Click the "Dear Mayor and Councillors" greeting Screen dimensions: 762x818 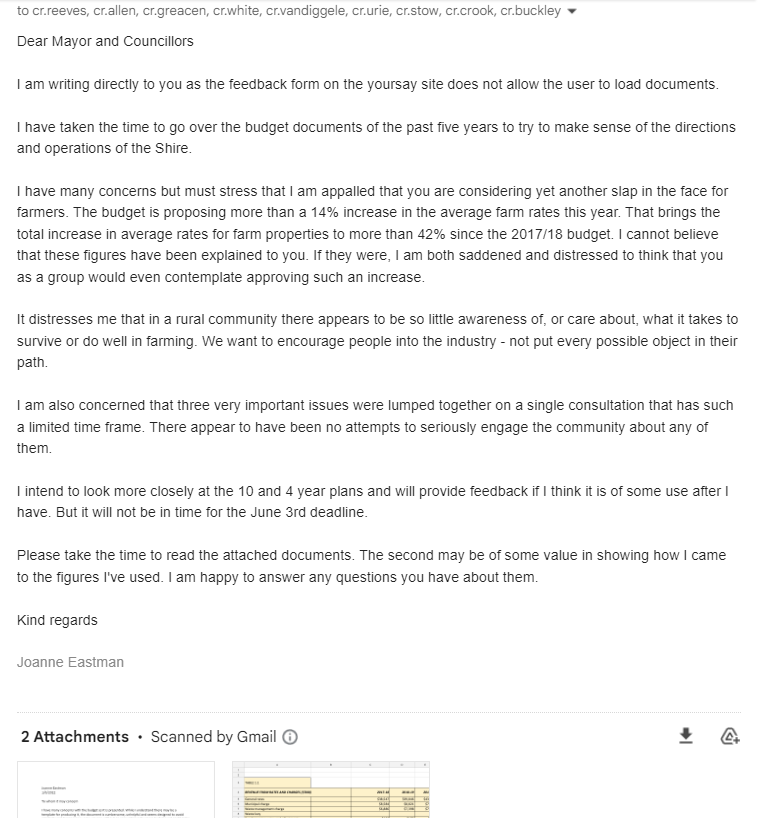(x=105, y=41)
